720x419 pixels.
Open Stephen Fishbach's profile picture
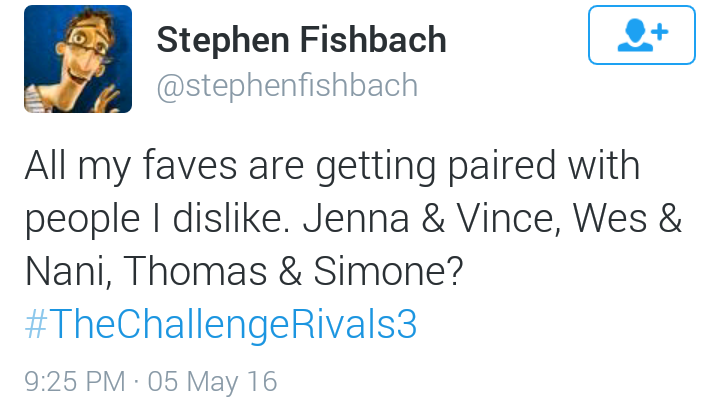tap(78, 59)
